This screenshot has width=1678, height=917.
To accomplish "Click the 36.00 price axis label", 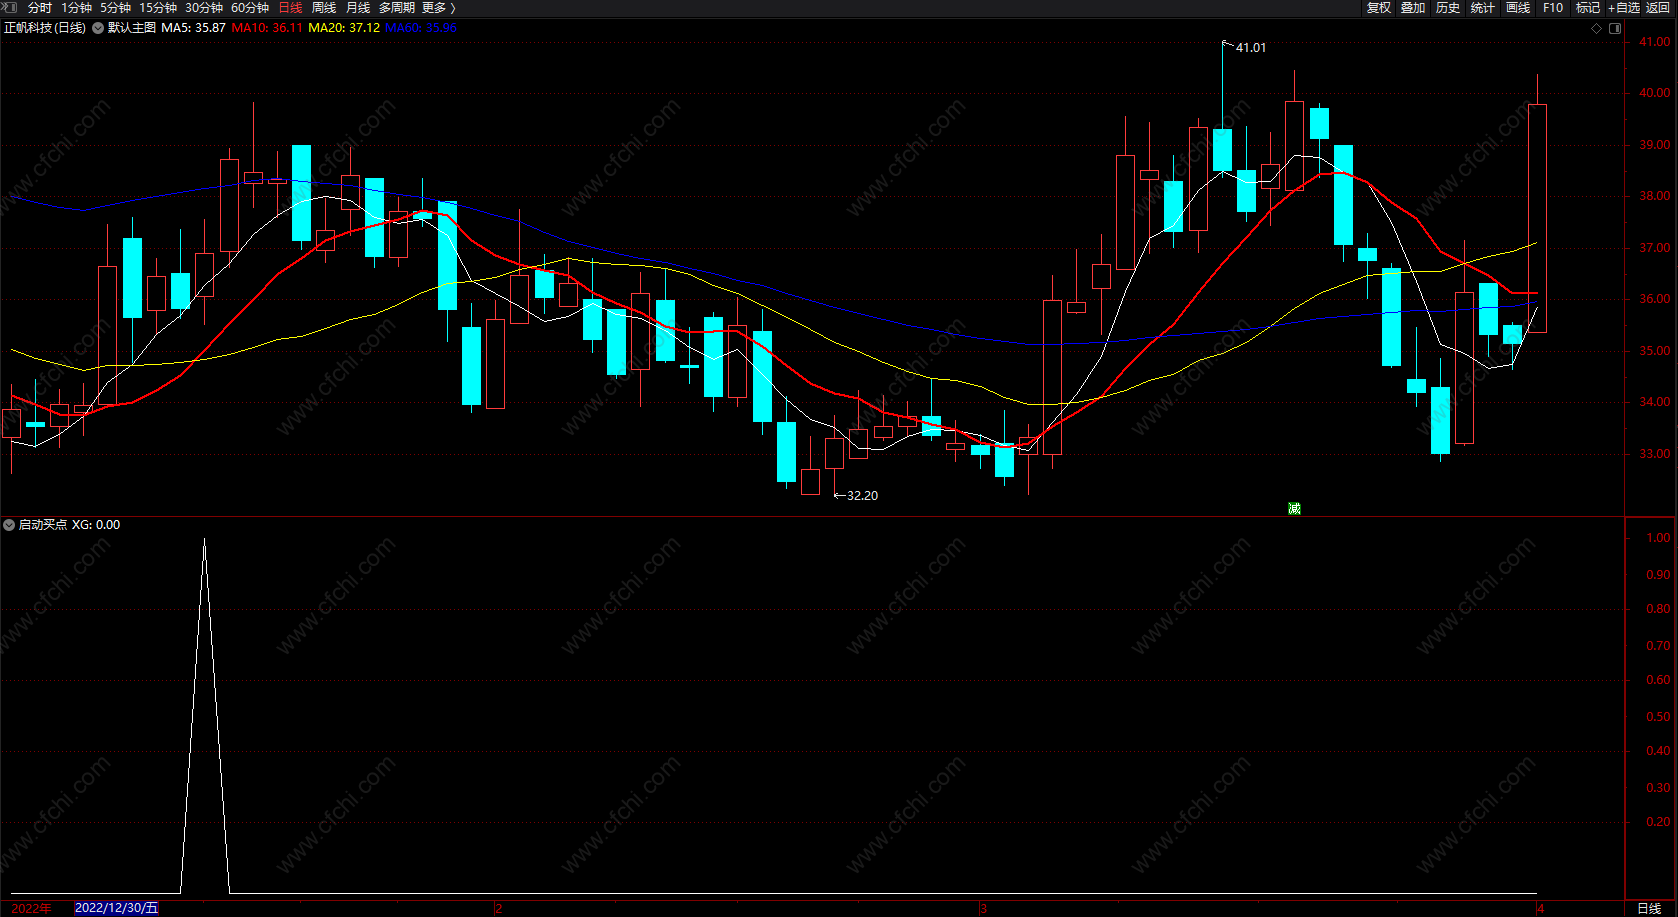I will 1654,299.
